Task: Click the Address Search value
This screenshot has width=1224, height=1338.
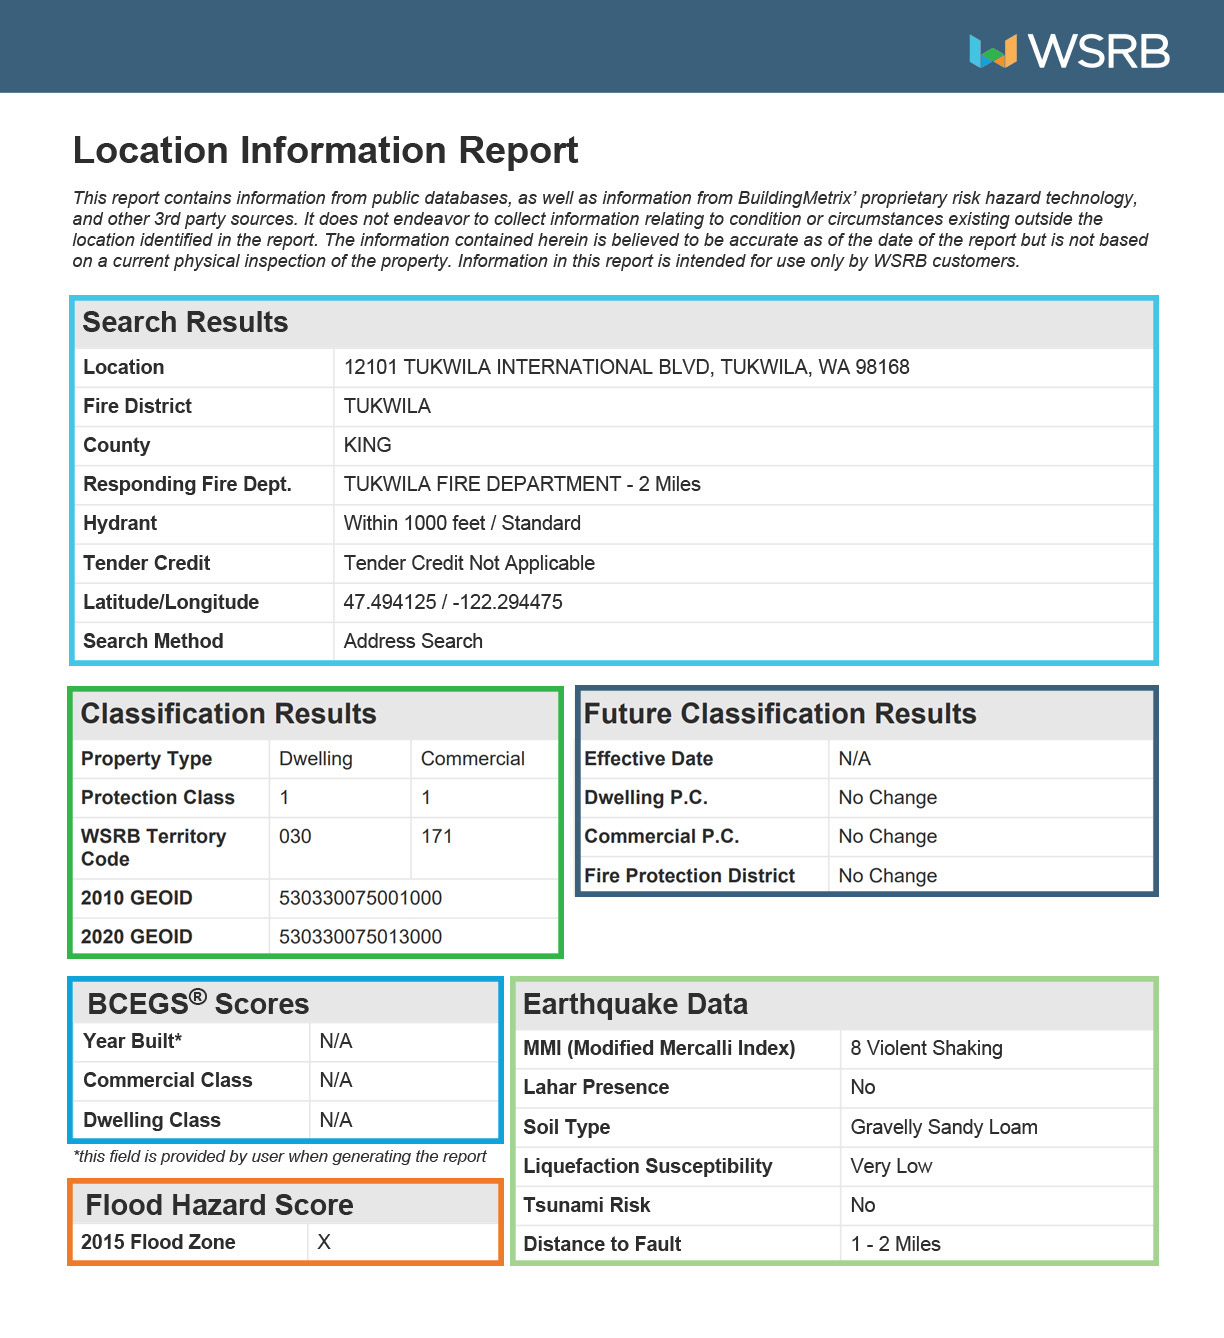Action: (413, 641)
